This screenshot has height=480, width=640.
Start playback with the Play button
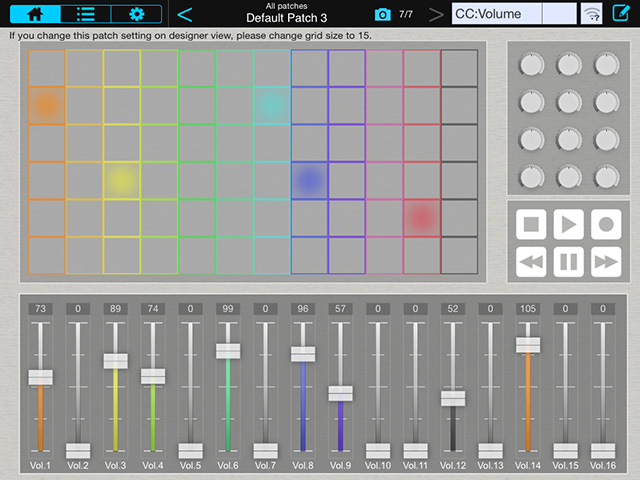[x=569, y=224]
